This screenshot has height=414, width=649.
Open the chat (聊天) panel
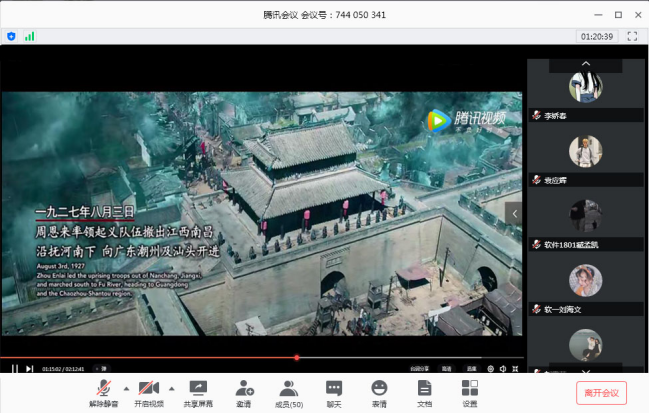click(x=334, y=391)
